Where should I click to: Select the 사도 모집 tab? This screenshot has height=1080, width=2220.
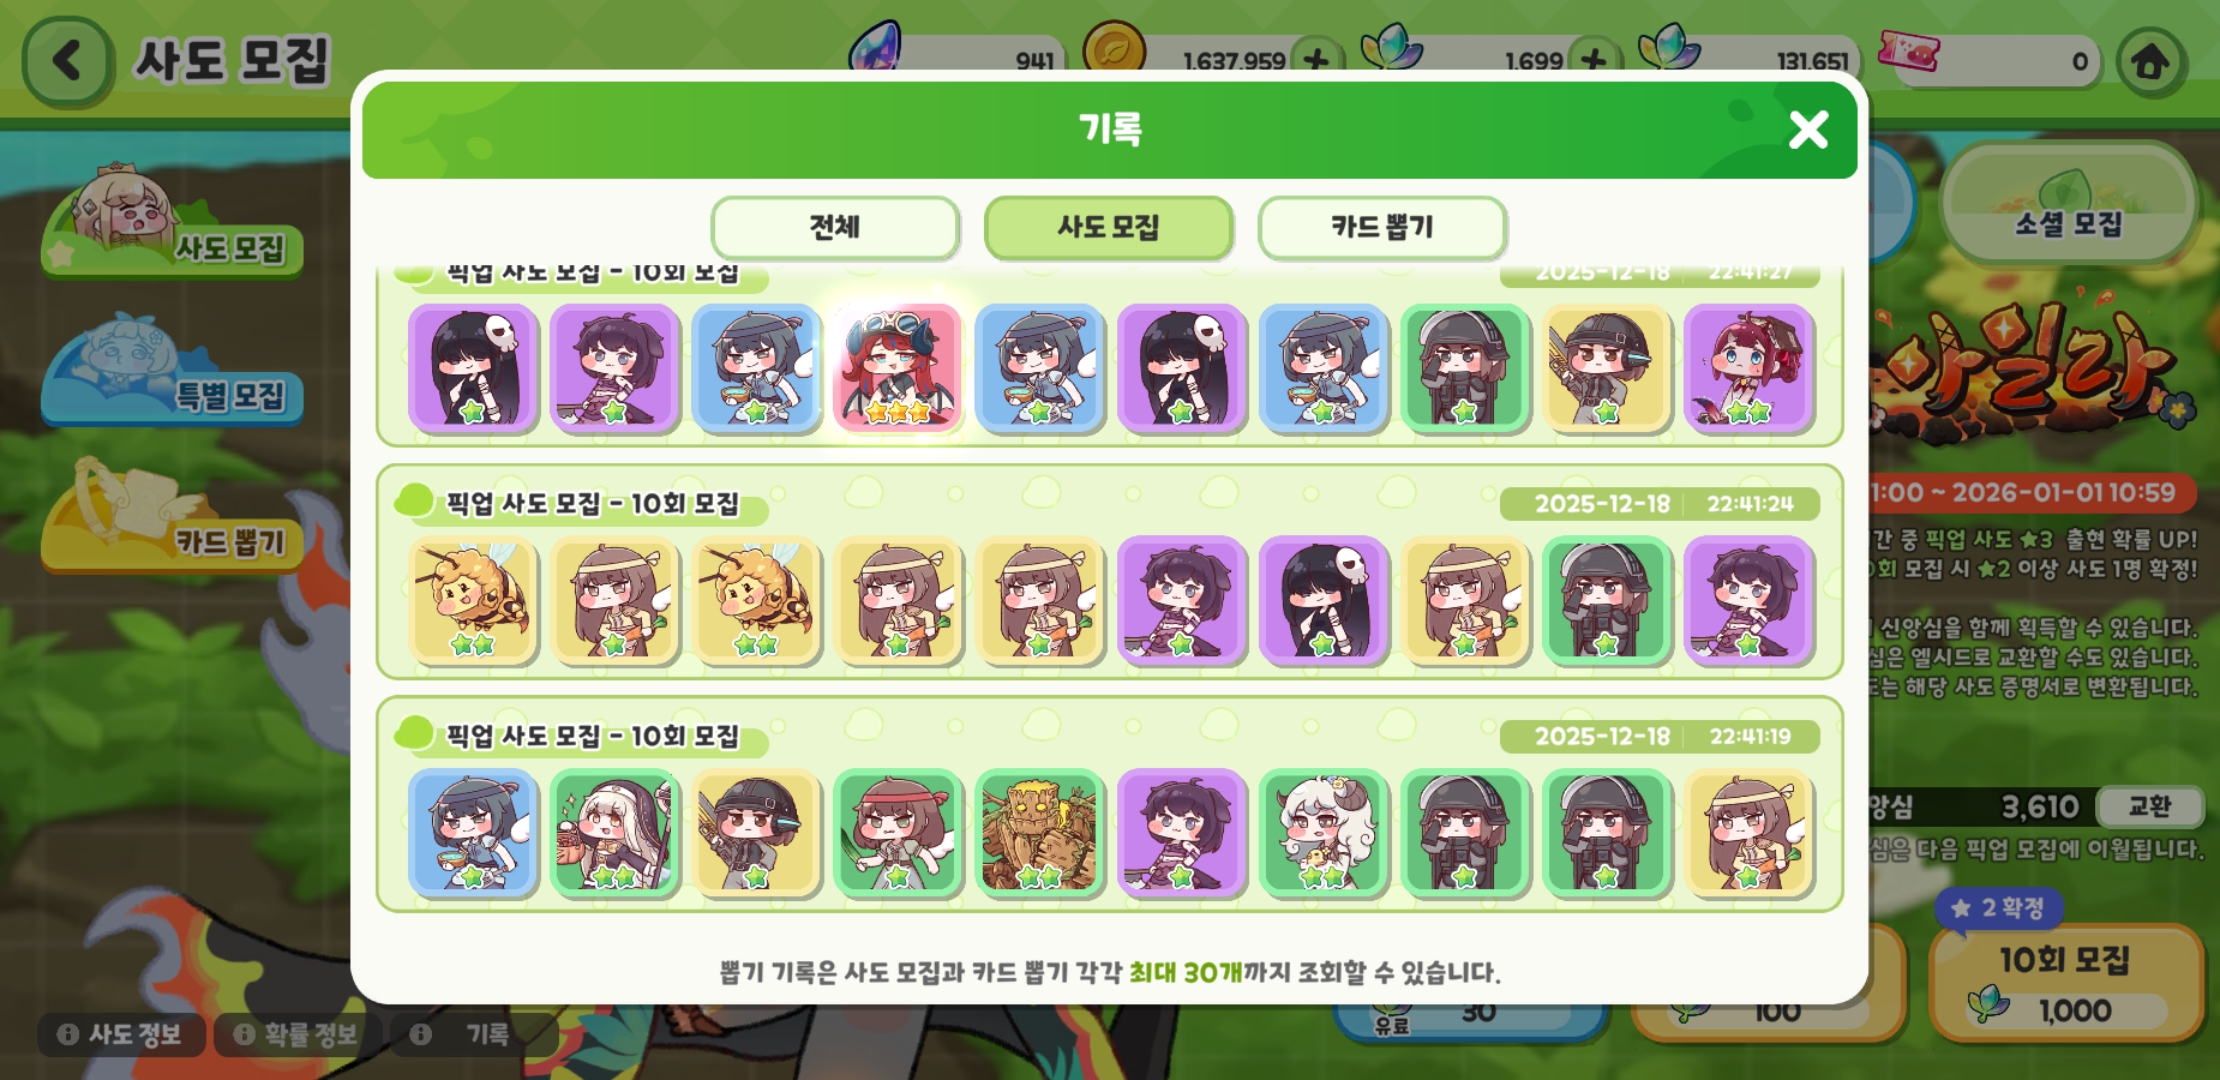pos(1108,228)
